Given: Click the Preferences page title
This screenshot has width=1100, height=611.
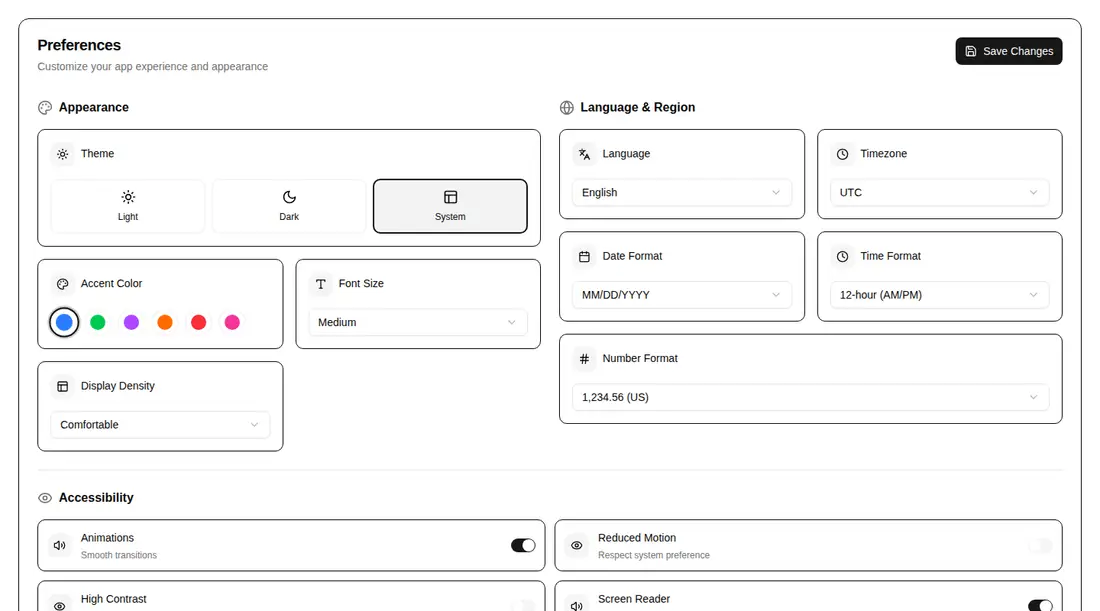Looking at the screenshot, I should point(79,45).
